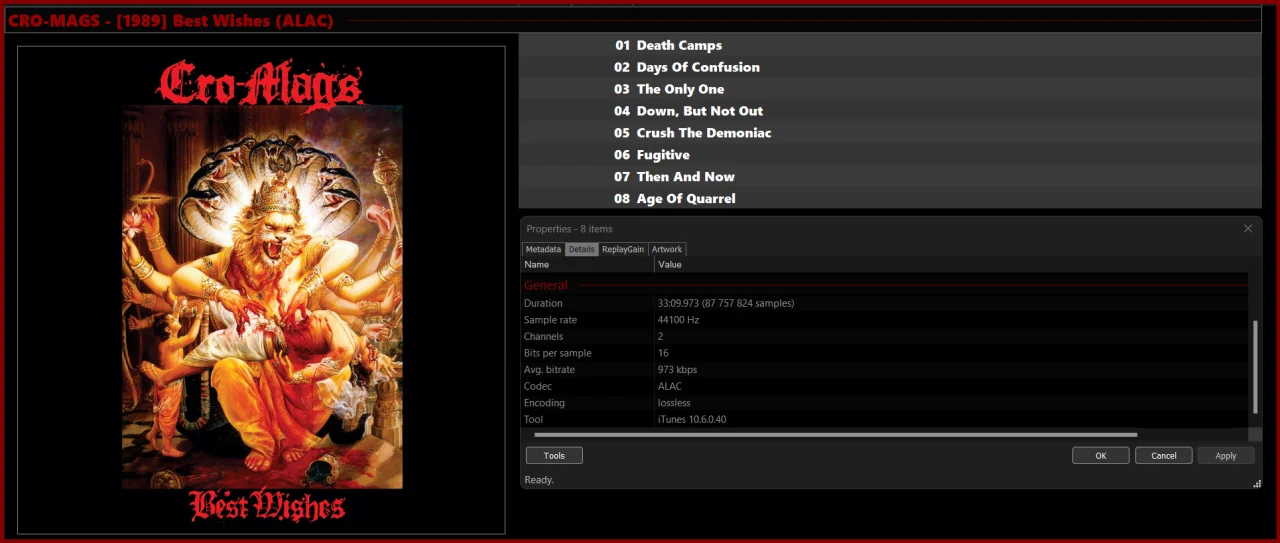Click the Best Wishes album cover art
This screenshot has height=543, width=1280.
coord(262,290)
